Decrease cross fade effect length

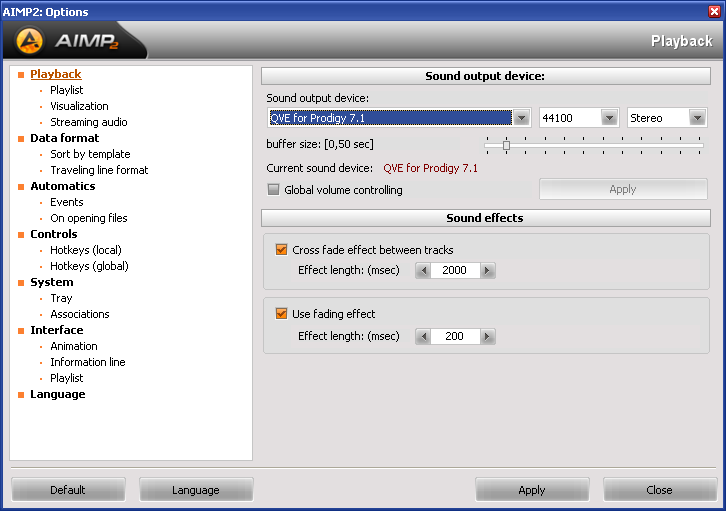click(423, 270)
